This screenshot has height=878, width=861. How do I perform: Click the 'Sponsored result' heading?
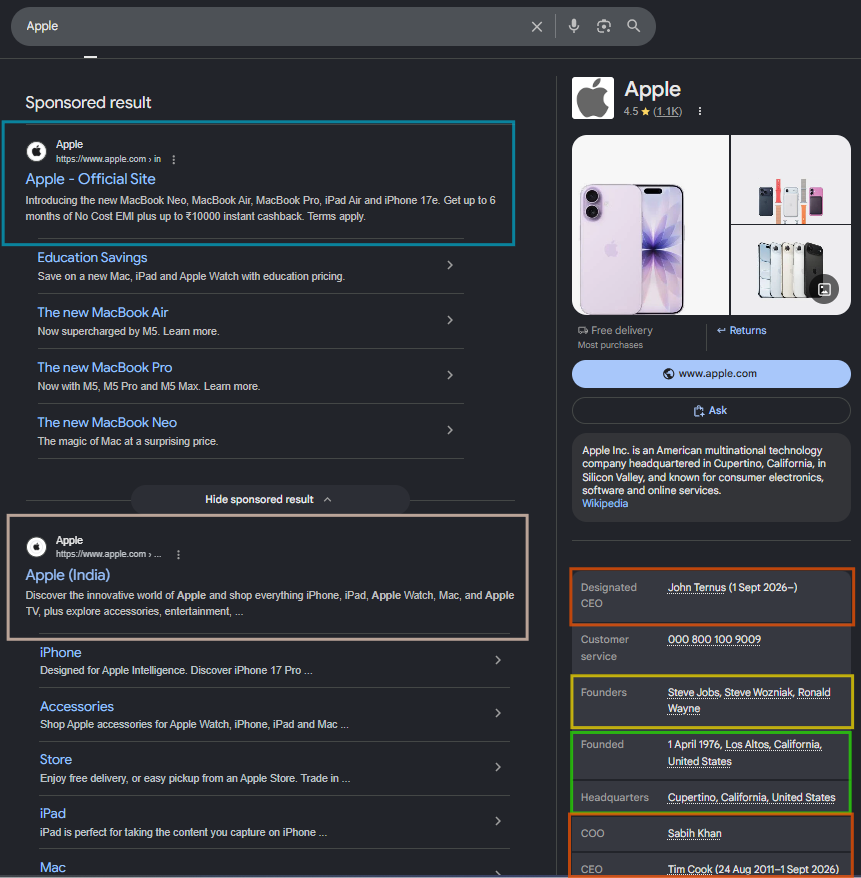(88, 102)
